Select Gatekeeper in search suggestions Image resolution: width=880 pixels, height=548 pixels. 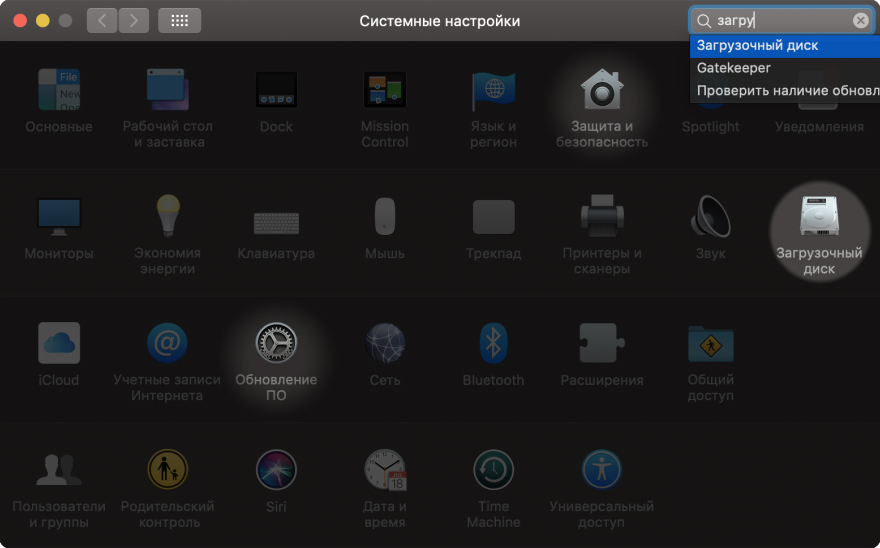734,68
